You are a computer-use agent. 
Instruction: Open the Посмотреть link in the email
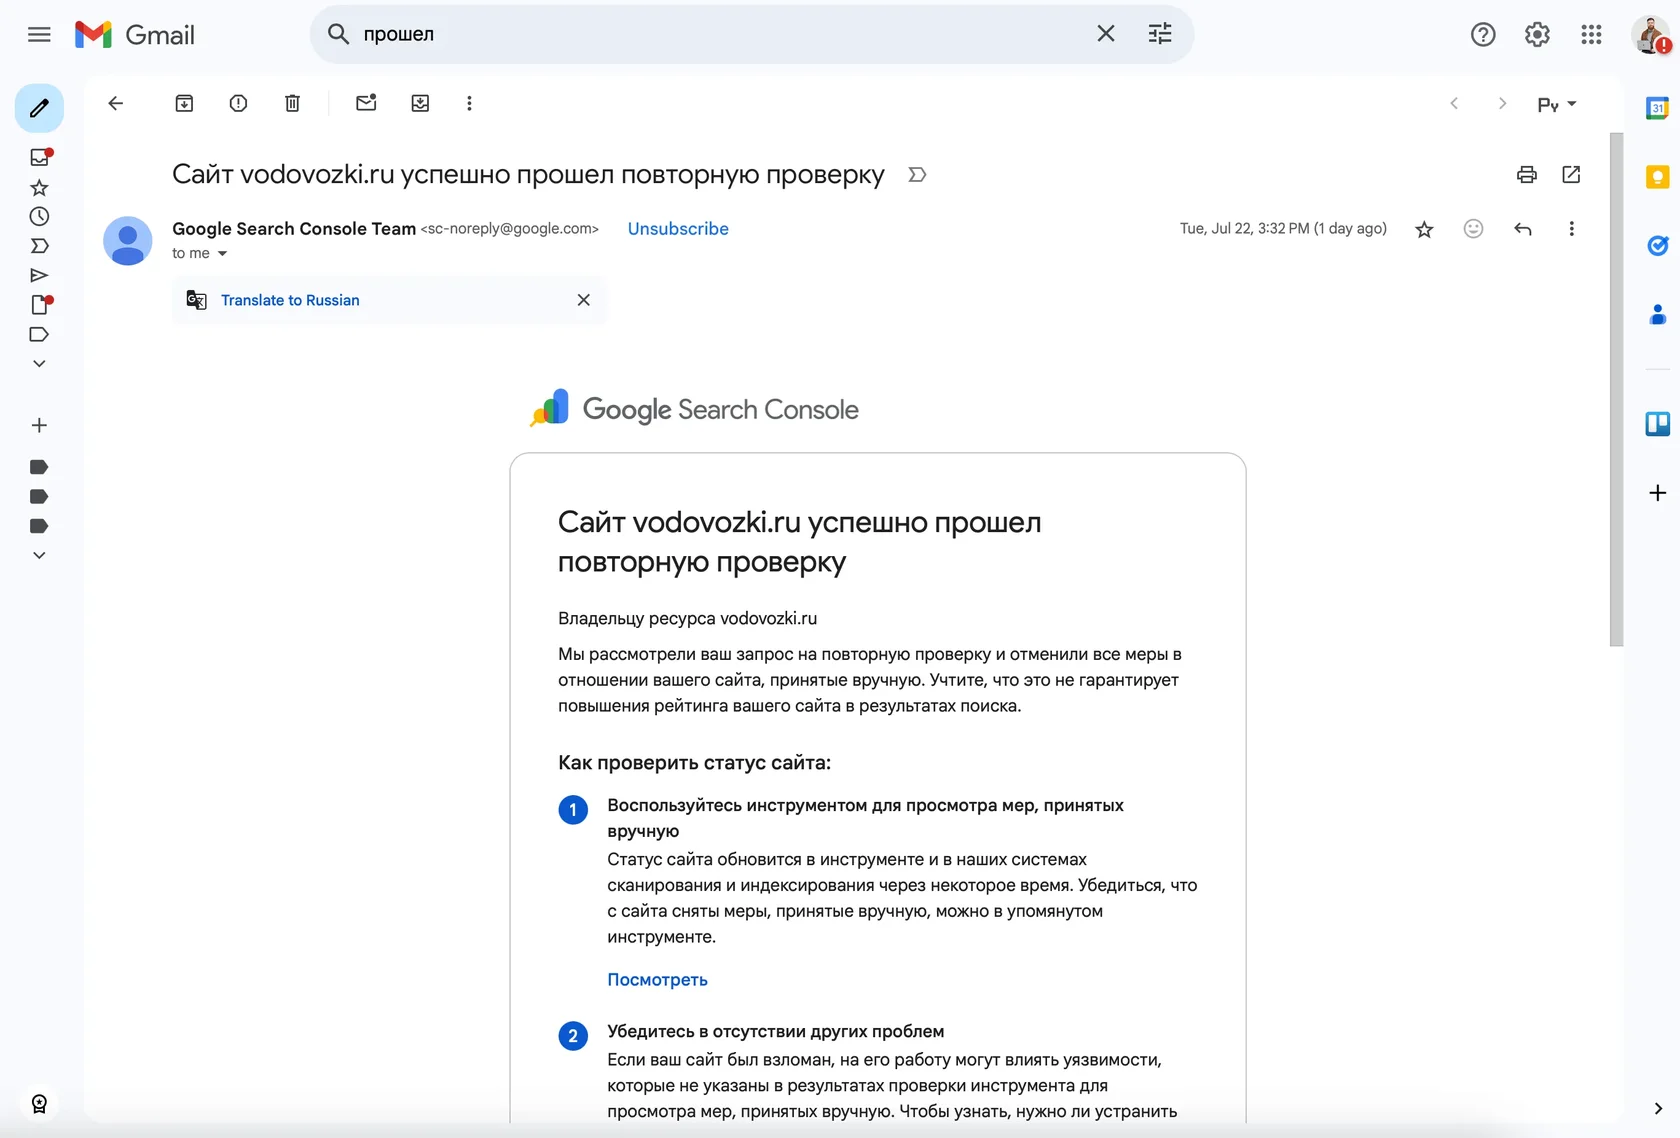coord(657,980)
